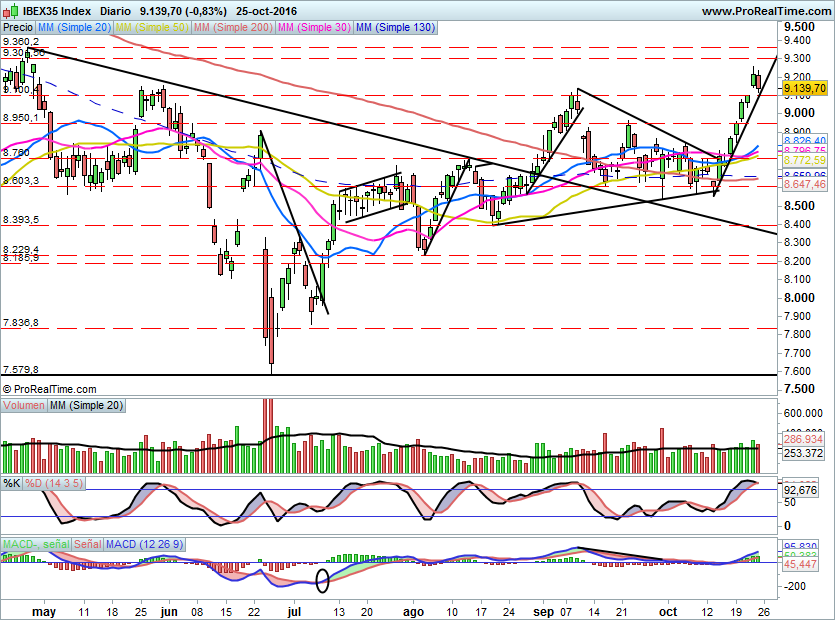Toggle the Volumen indicator label
Viewport: 835px width, 620px height.
(22, 406)
